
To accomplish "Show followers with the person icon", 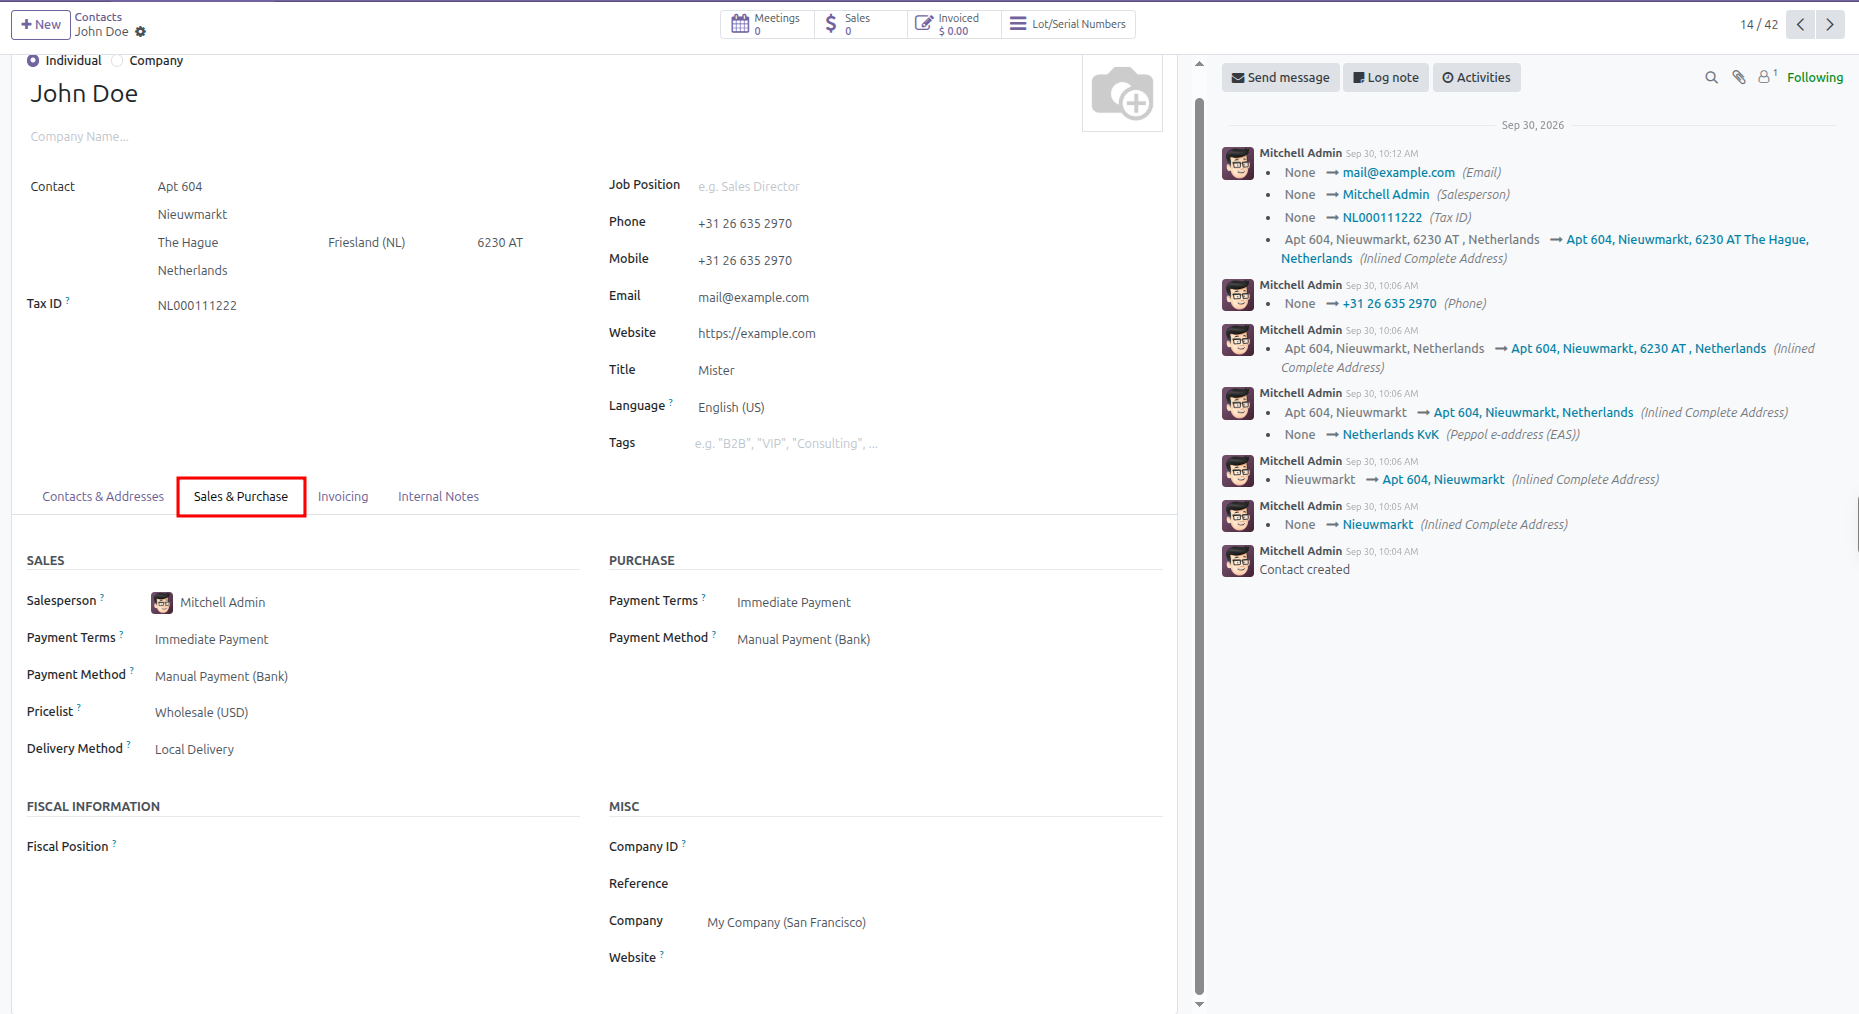I will click(1767, 76).
